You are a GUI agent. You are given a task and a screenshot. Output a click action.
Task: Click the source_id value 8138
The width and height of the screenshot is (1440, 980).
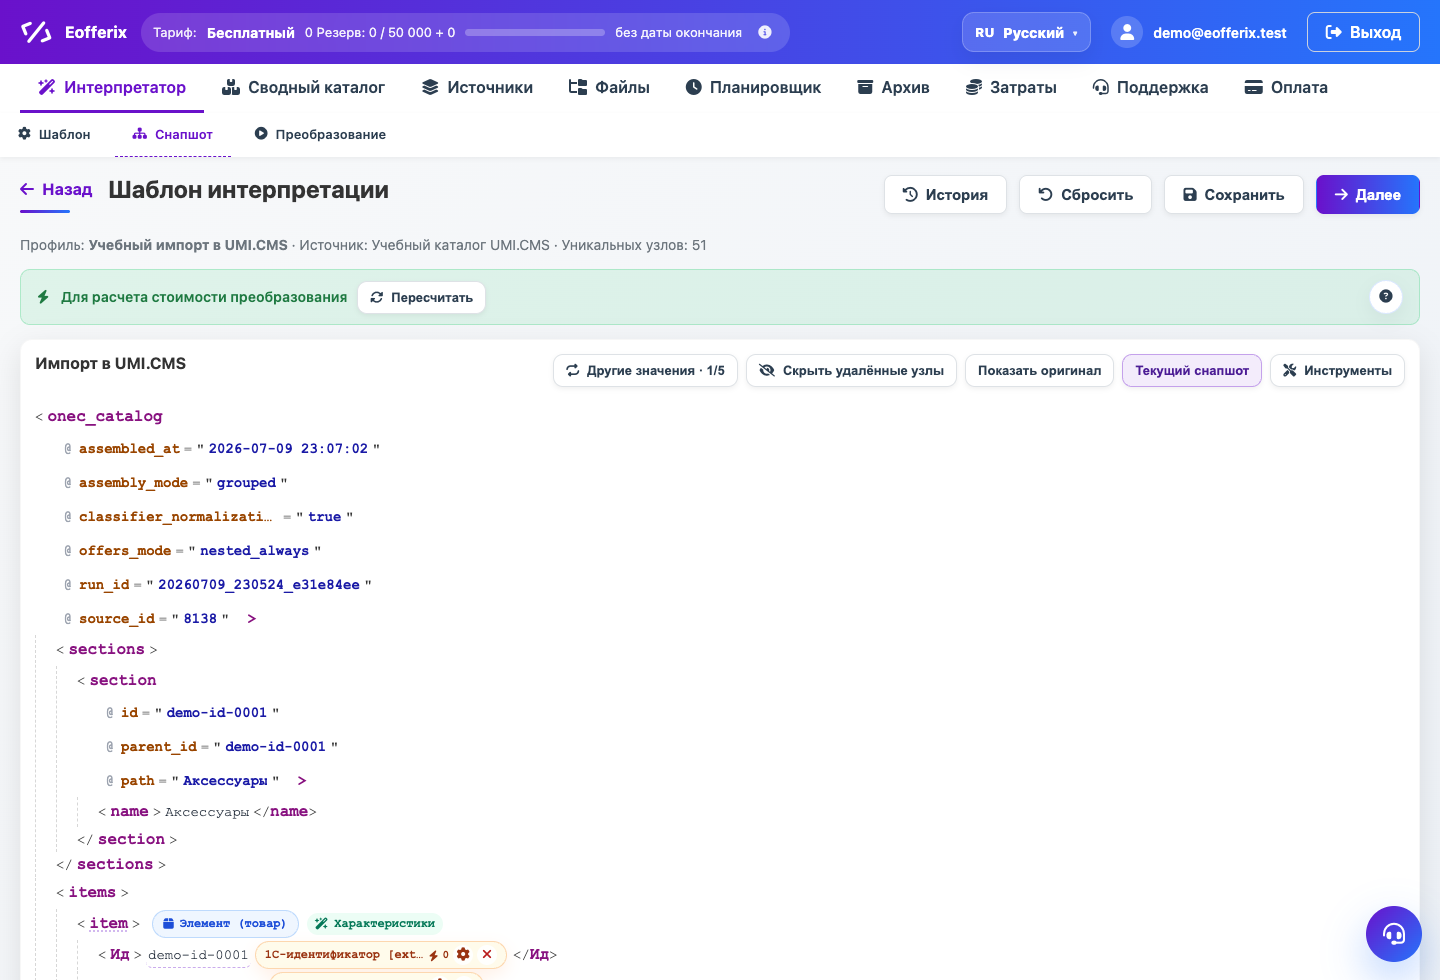(200, 619)
